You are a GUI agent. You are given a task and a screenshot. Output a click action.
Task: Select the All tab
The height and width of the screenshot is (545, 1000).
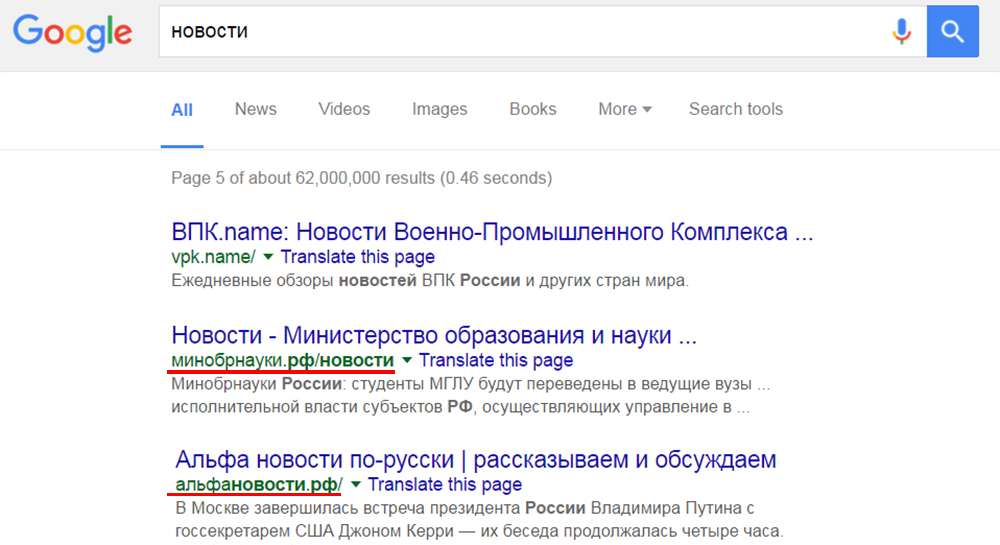[x=182, y=110]
